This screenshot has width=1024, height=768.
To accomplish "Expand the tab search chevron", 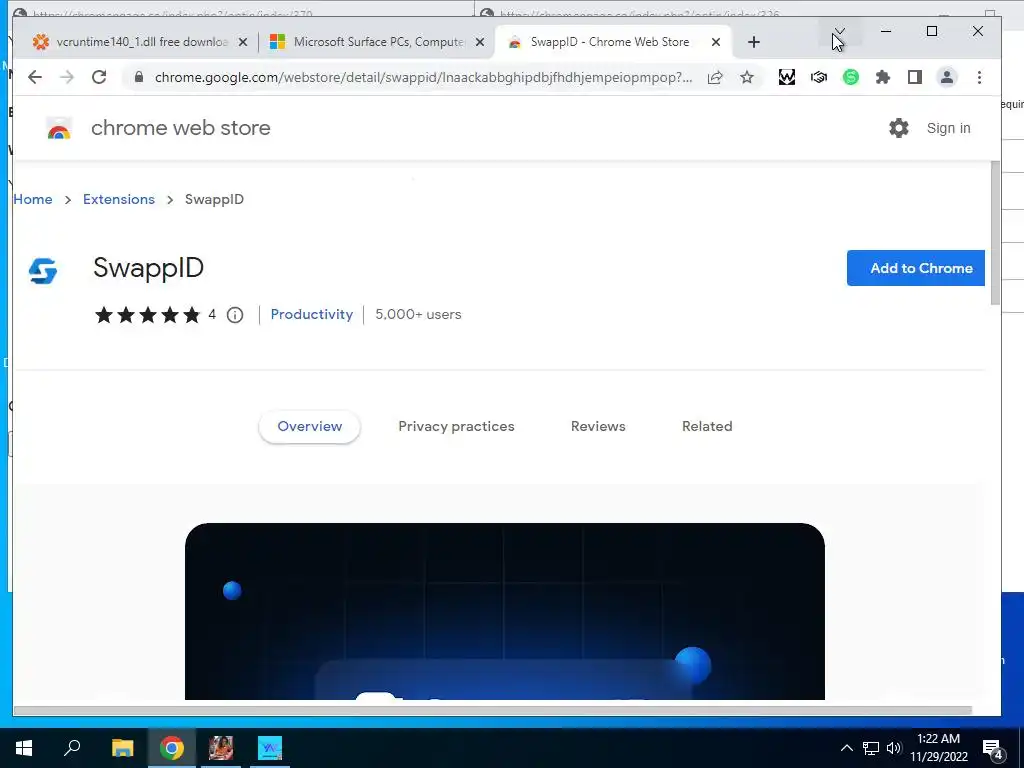I will coord(840,31).
